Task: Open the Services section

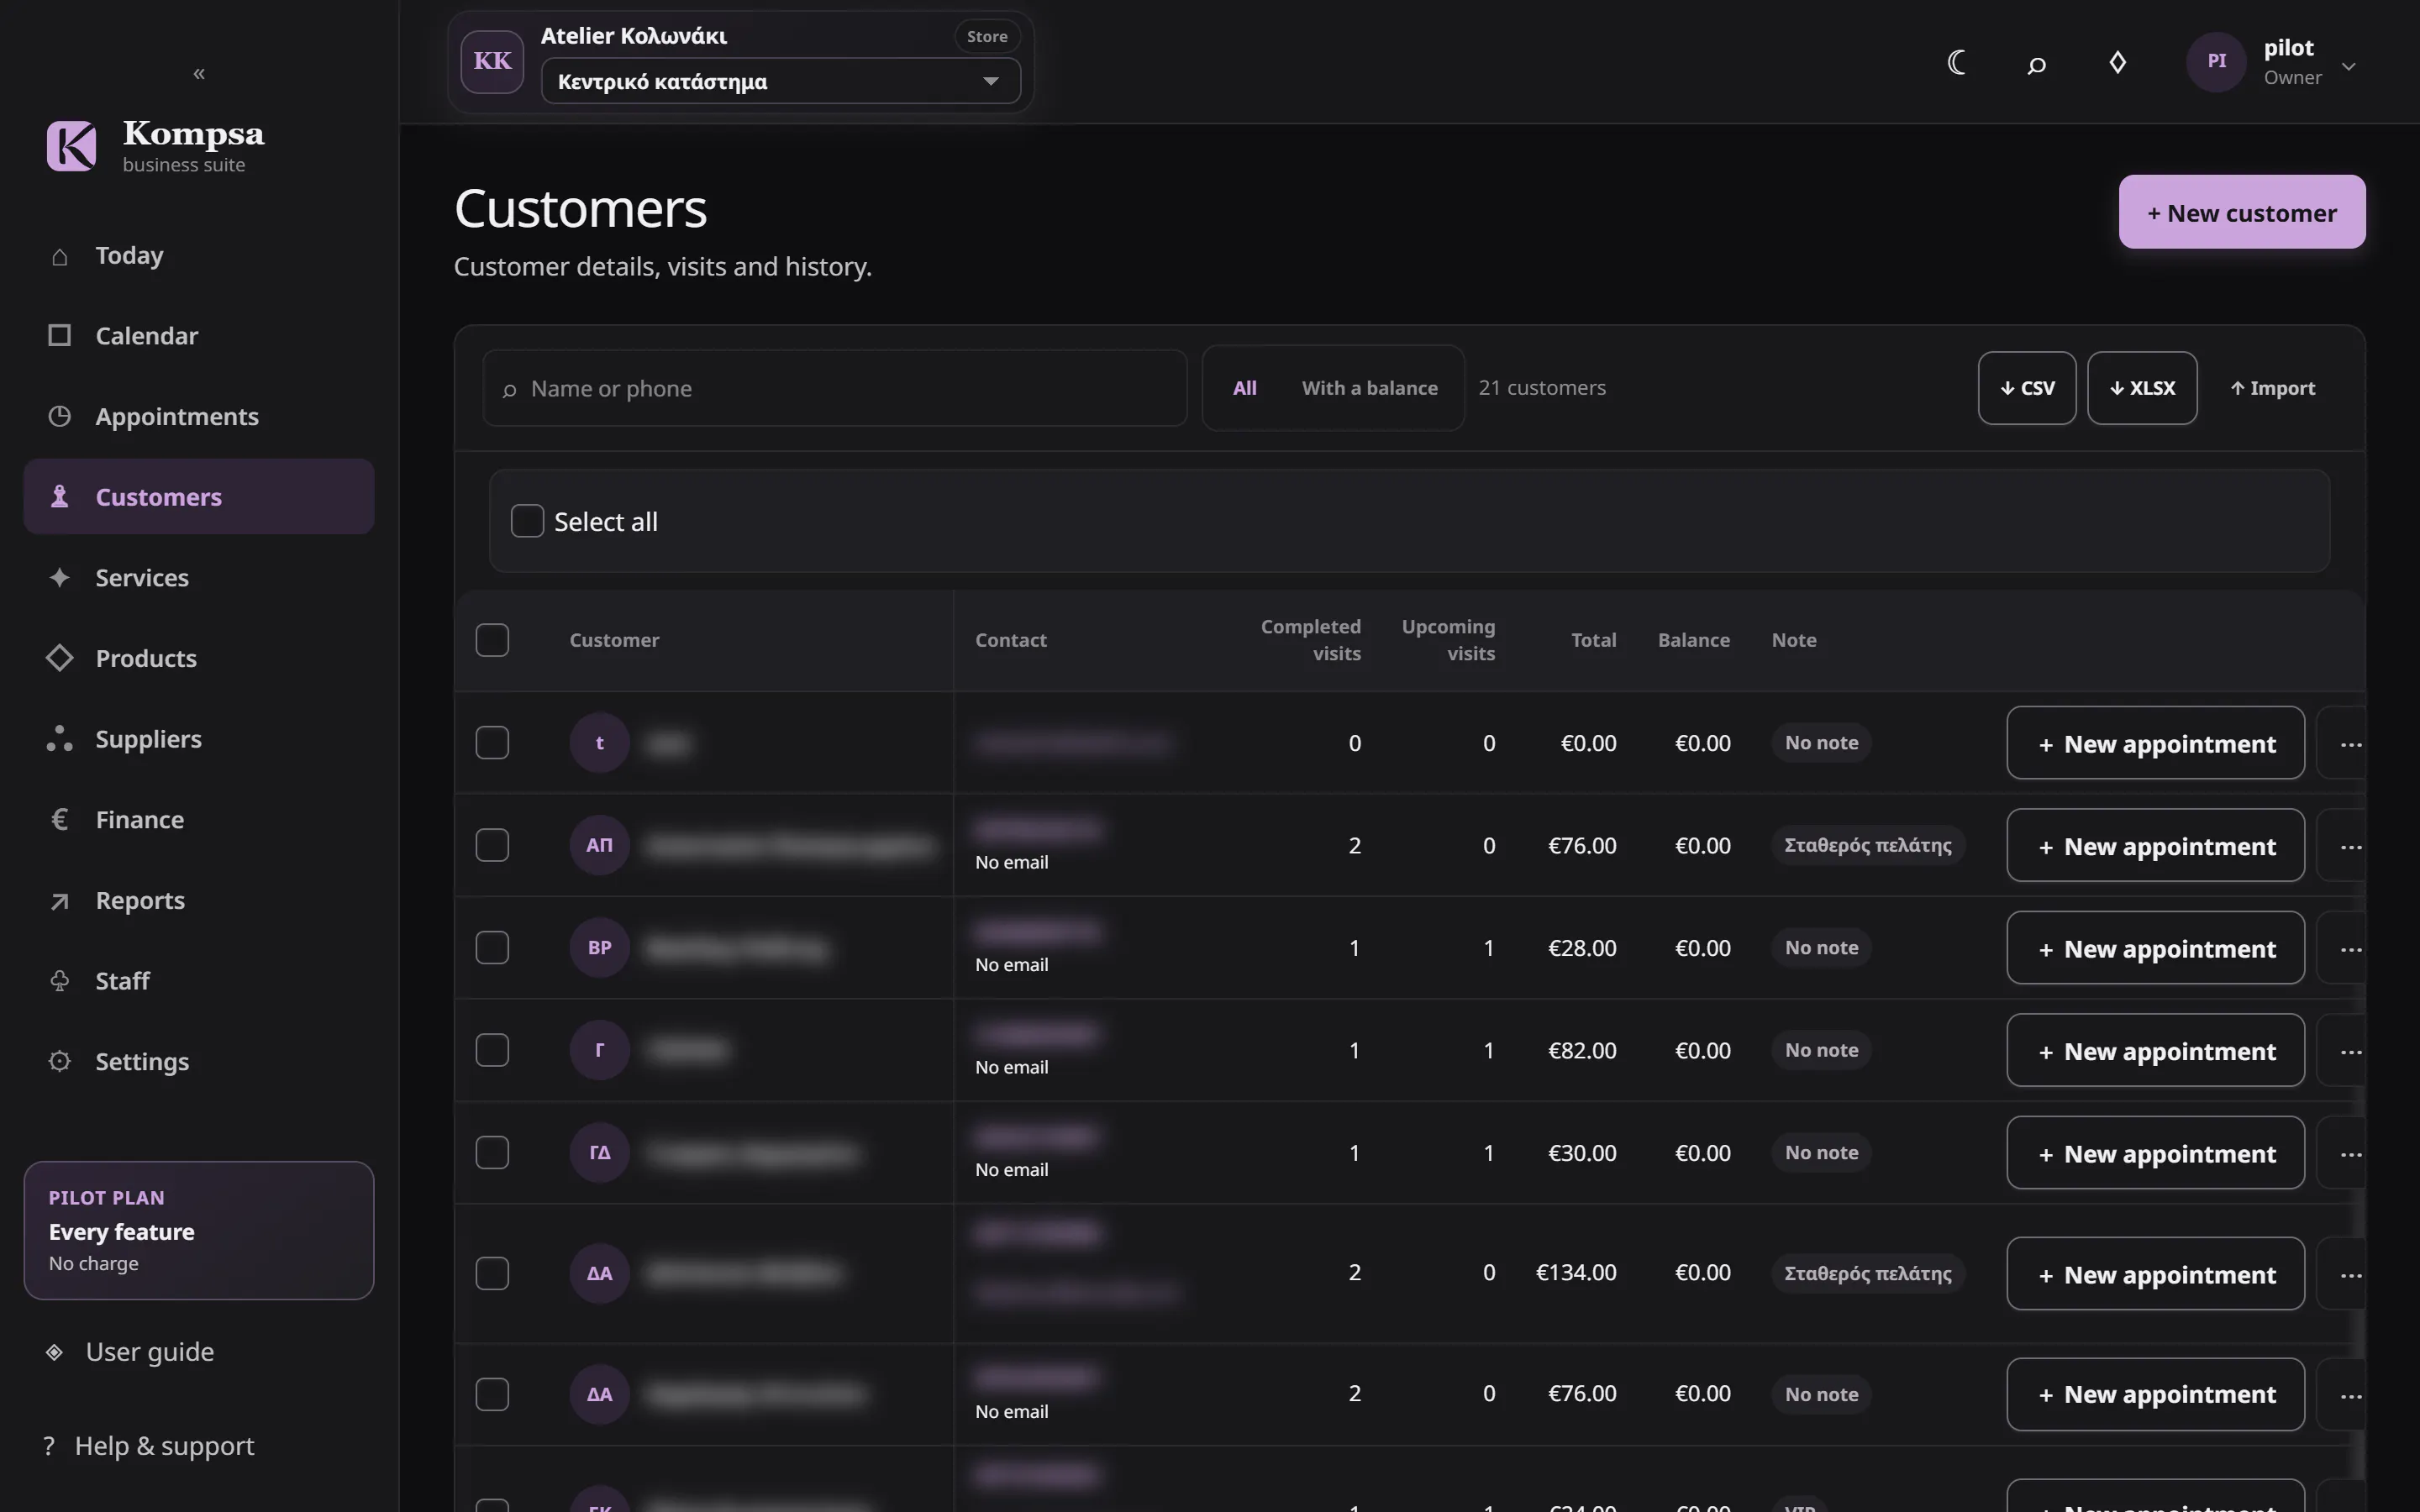Action: (x=198, y=578)
